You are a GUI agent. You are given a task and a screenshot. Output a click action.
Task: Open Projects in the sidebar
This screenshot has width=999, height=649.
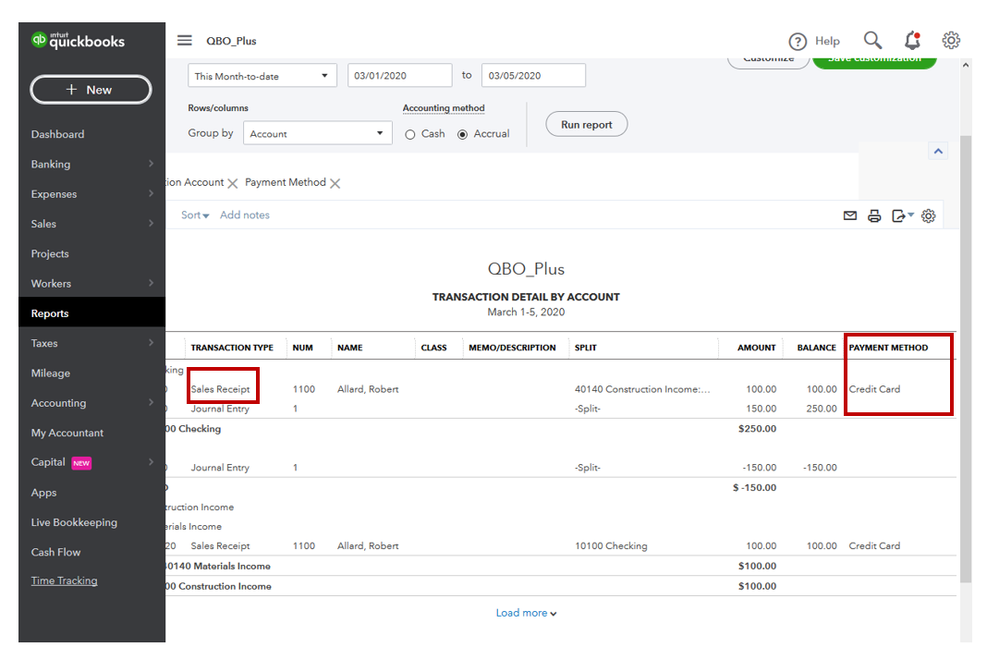point(50,253)
